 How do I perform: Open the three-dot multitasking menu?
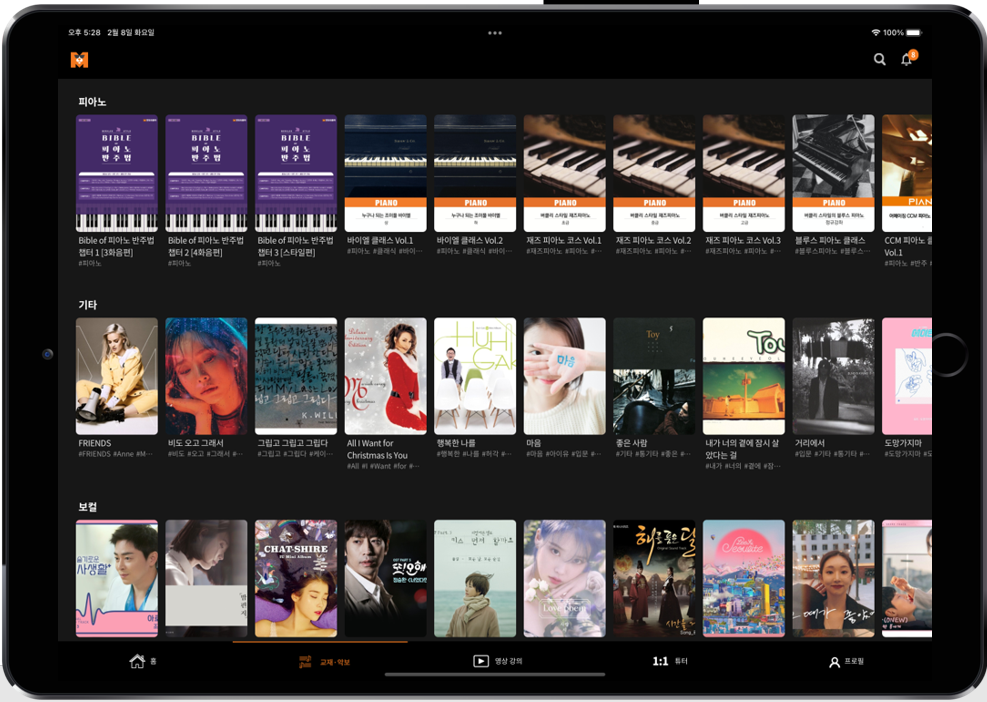[495, 33]
